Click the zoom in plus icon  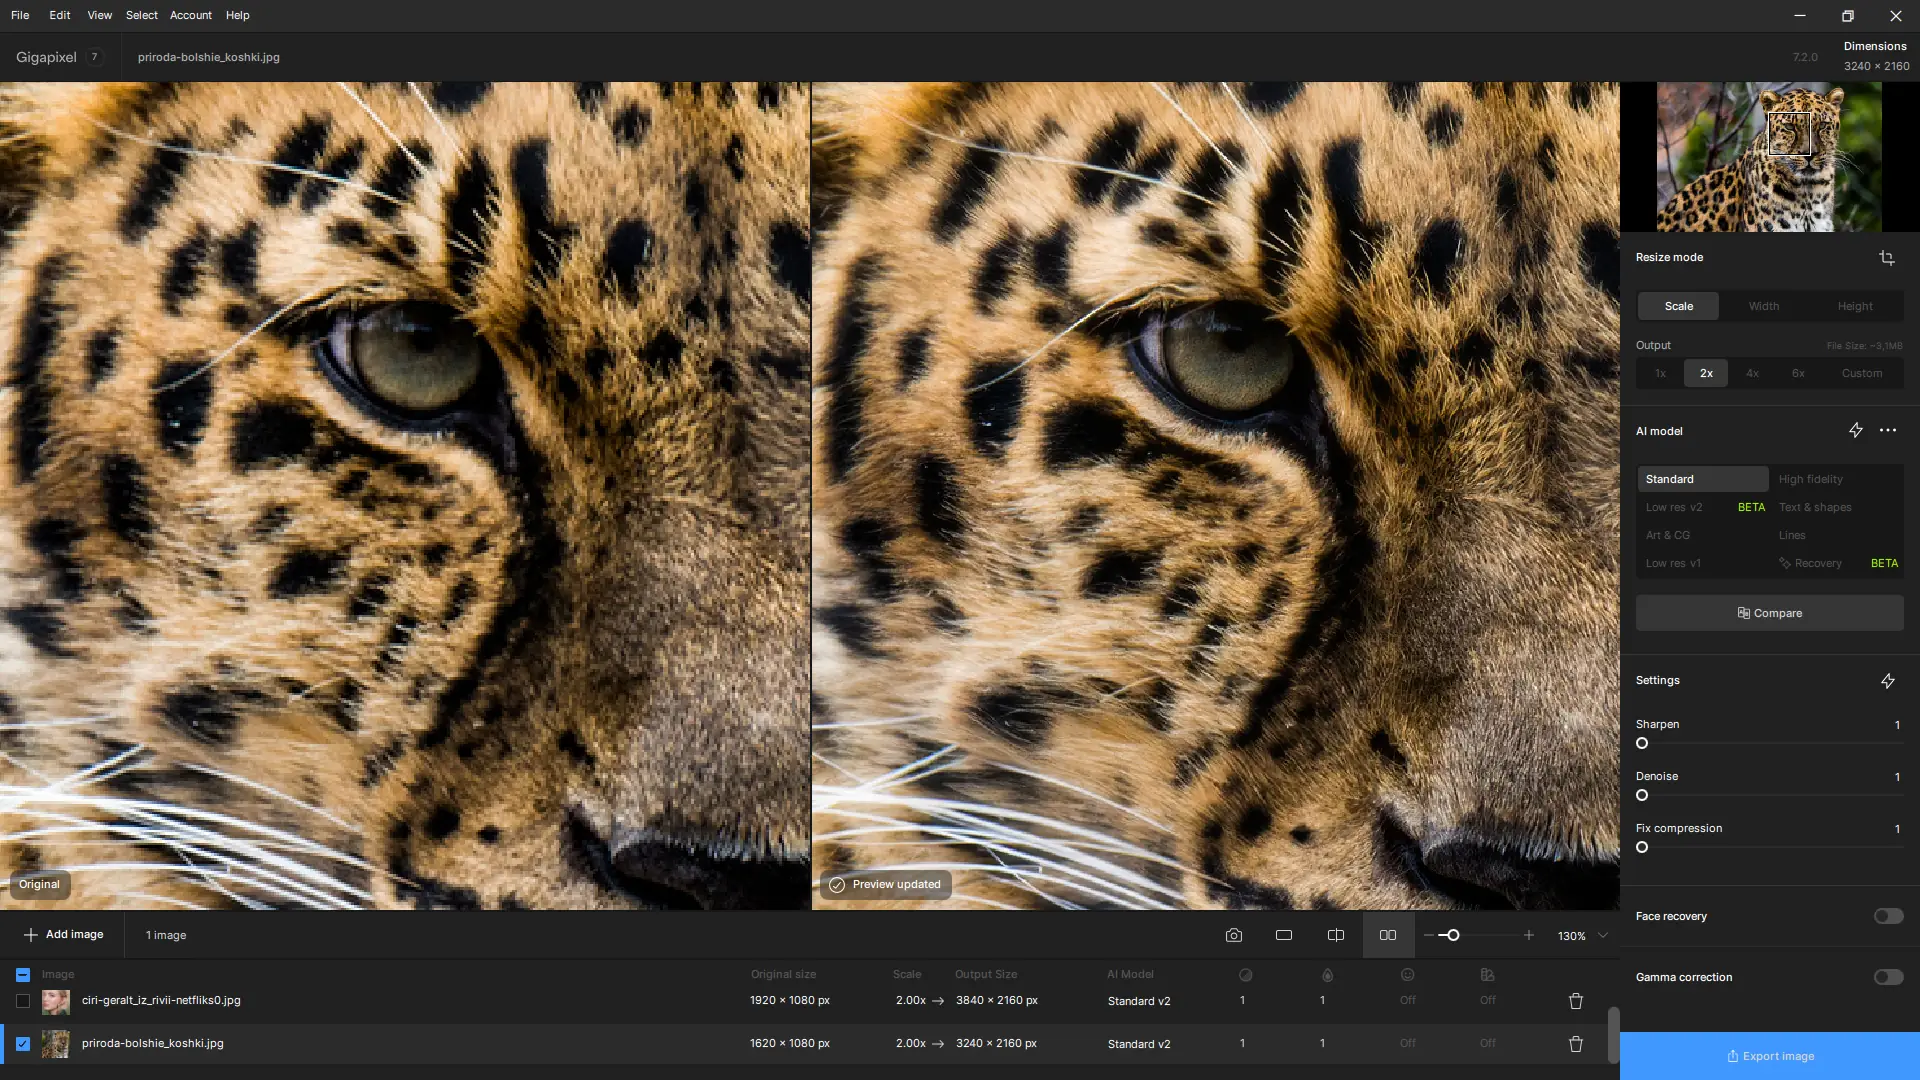[1528, 936]
